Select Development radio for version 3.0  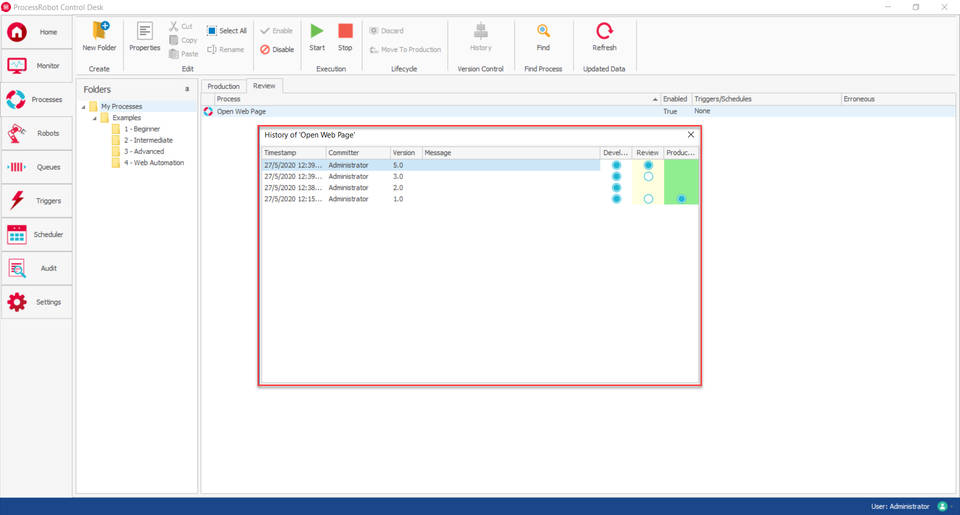[x=617, y=176]
